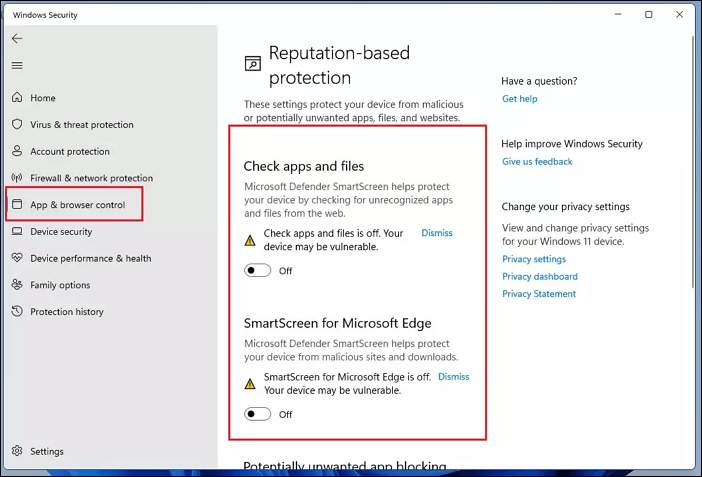
Task: Open Device performance & health
Action: 91,258
